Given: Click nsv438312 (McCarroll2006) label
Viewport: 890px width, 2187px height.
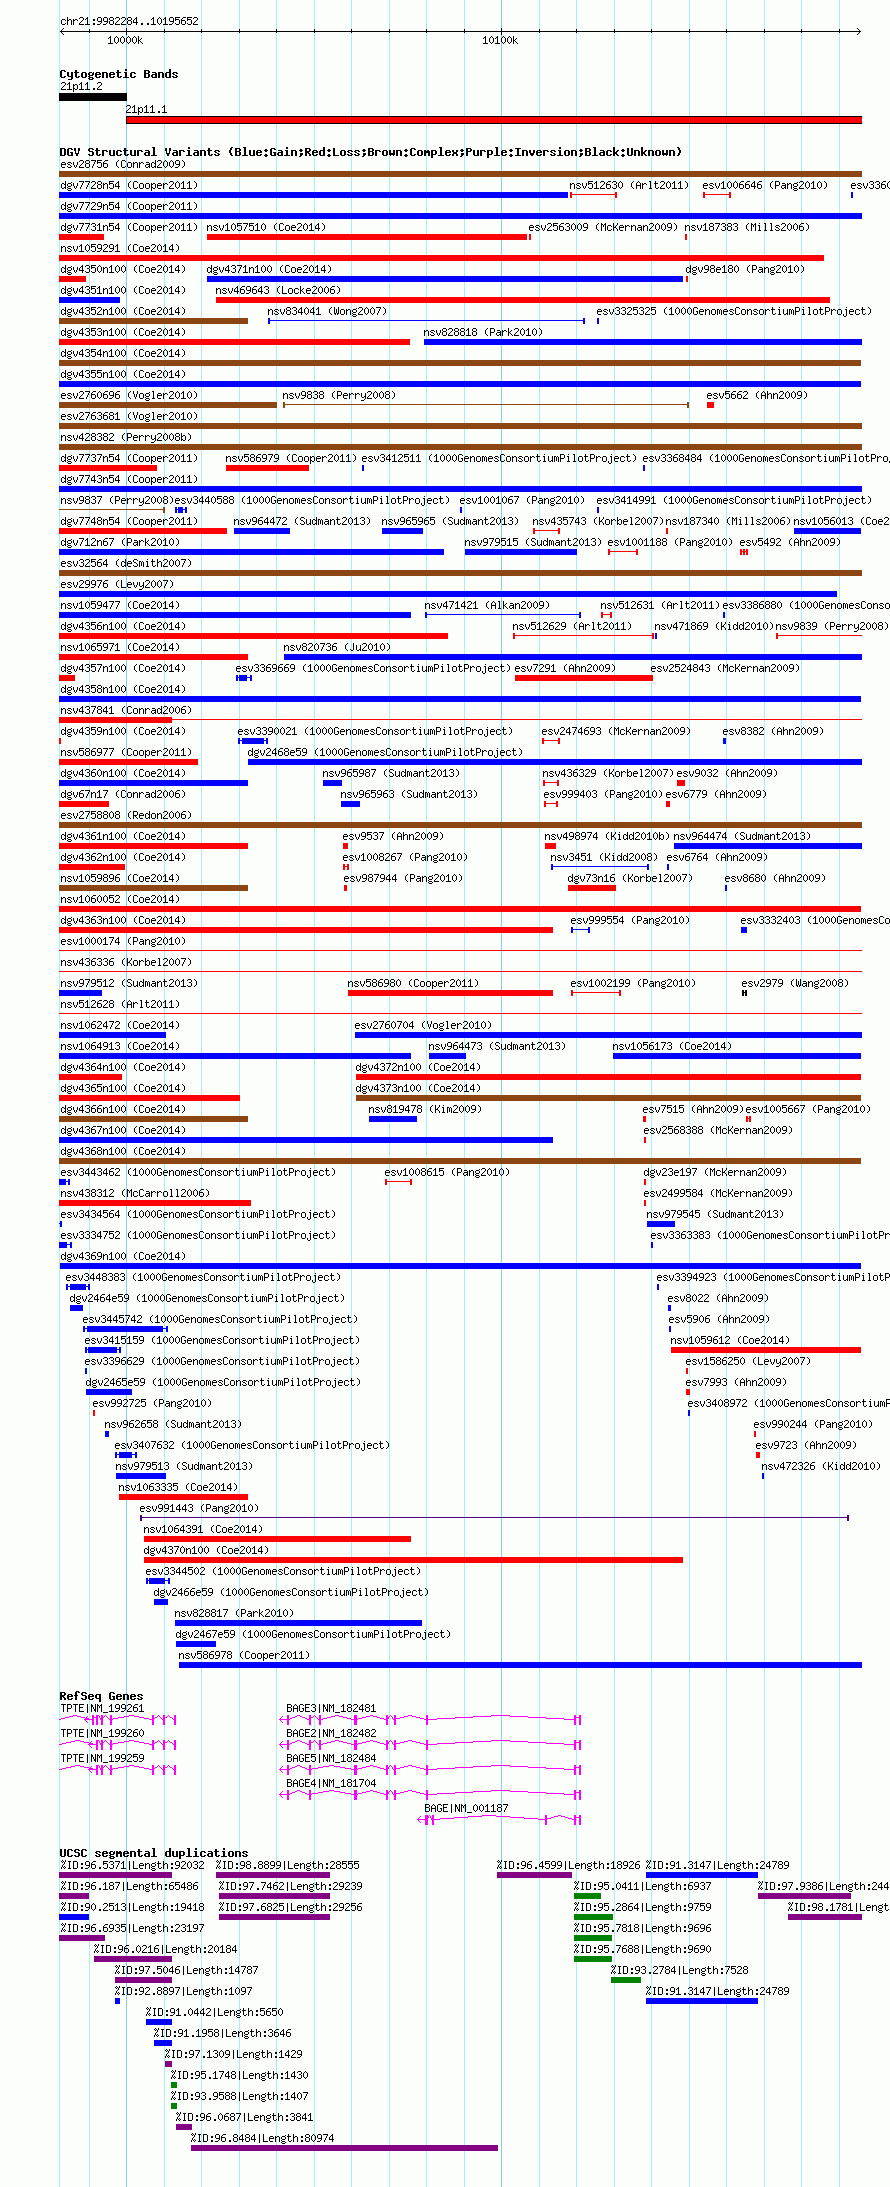Looking at the screenshot, I should click(135, 1193).
